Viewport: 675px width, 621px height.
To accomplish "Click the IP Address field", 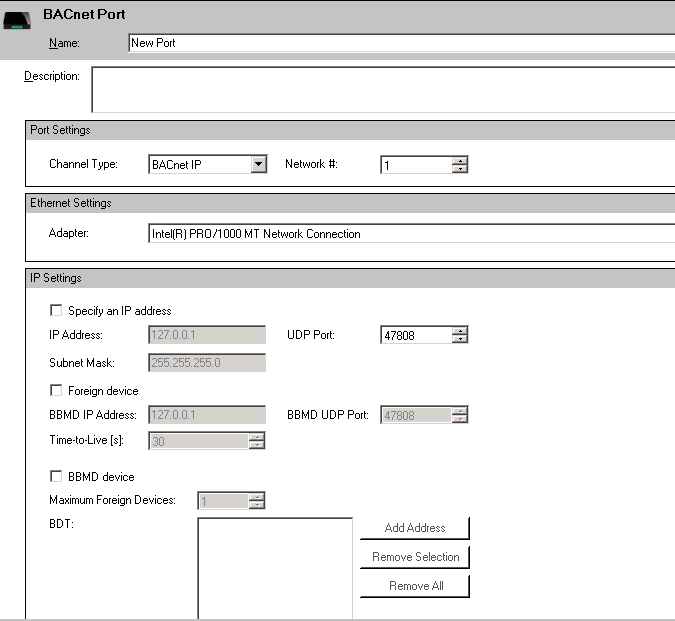I will (206, 336).
